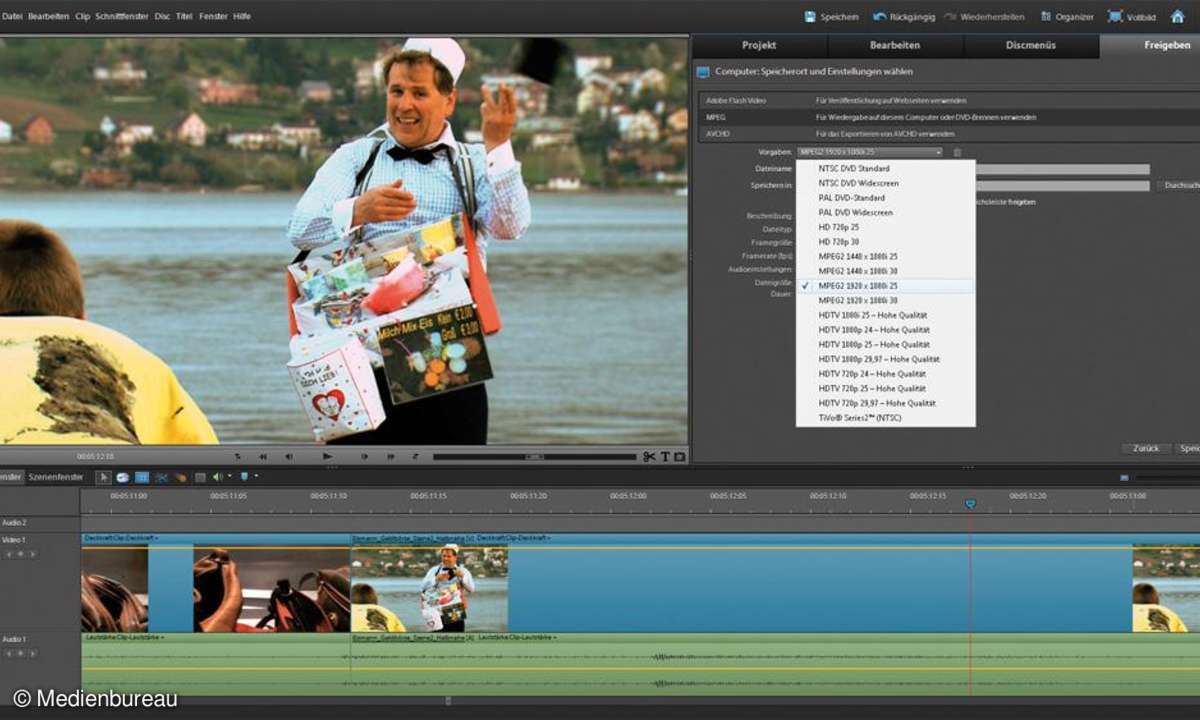
Task: Choose PAL DVD Widescreen preset
Action: [885, 213]
